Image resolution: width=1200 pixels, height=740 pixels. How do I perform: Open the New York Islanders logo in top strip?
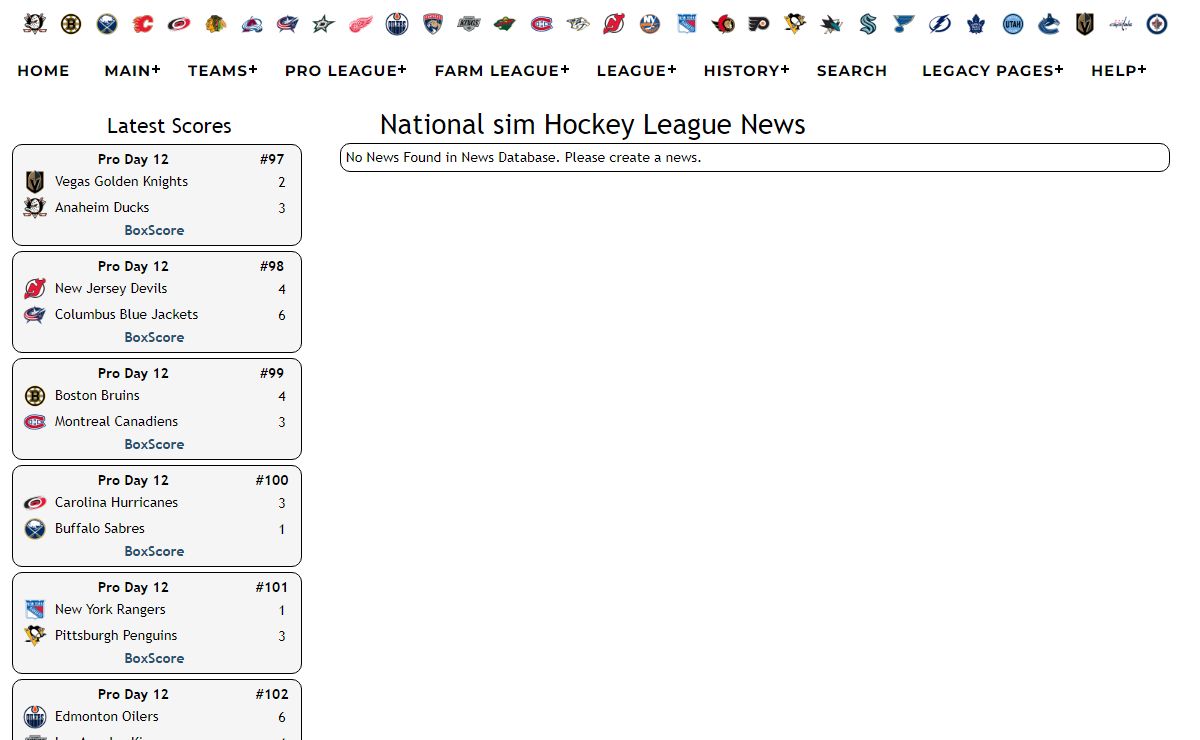[x=650, y=24]
